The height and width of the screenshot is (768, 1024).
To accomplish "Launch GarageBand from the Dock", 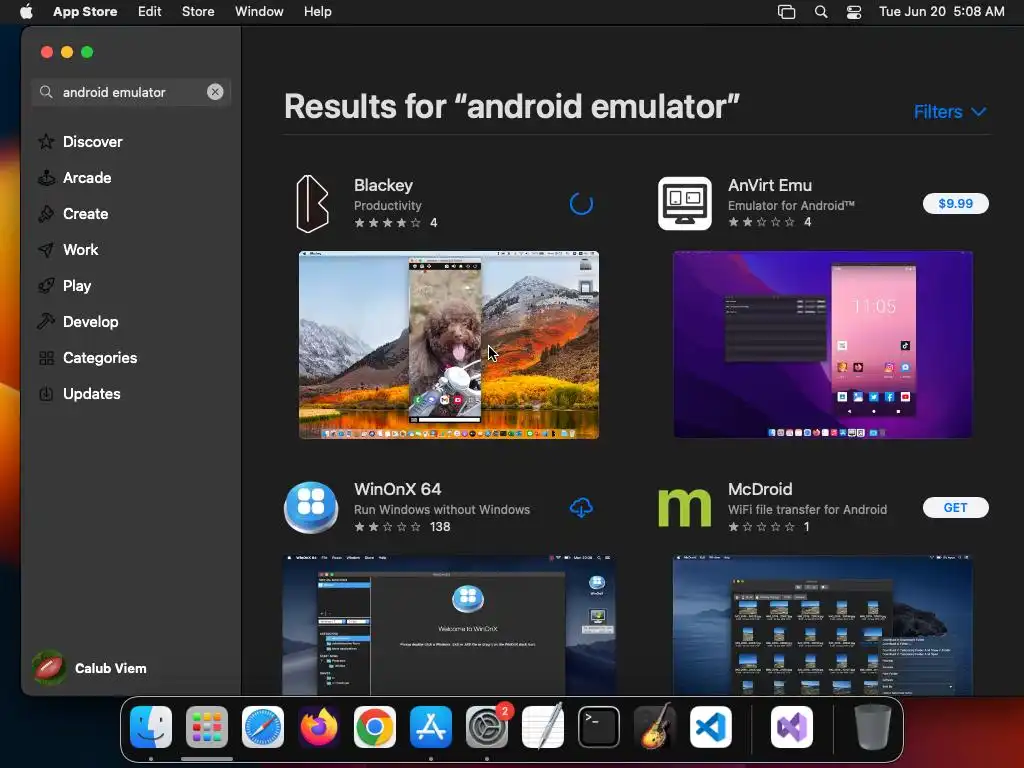I will [655, 727].
